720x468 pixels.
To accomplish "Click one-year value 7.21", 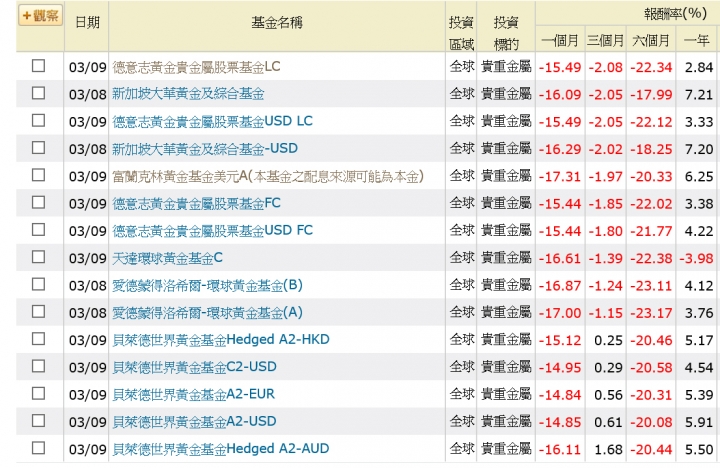I will (699, 95).
